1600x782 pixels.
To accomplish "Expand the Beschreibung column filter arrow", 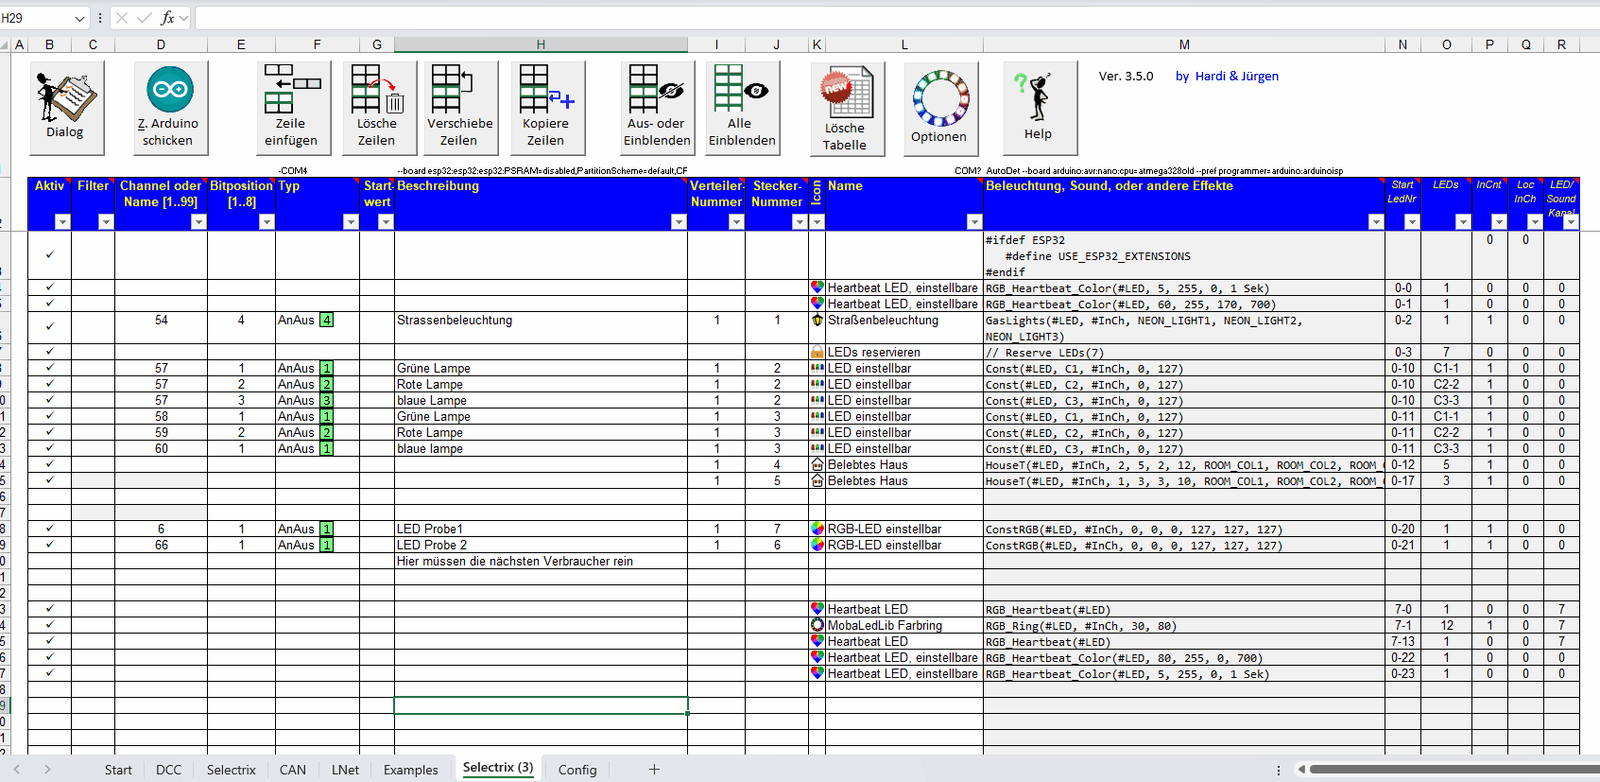I will point(678,222).
